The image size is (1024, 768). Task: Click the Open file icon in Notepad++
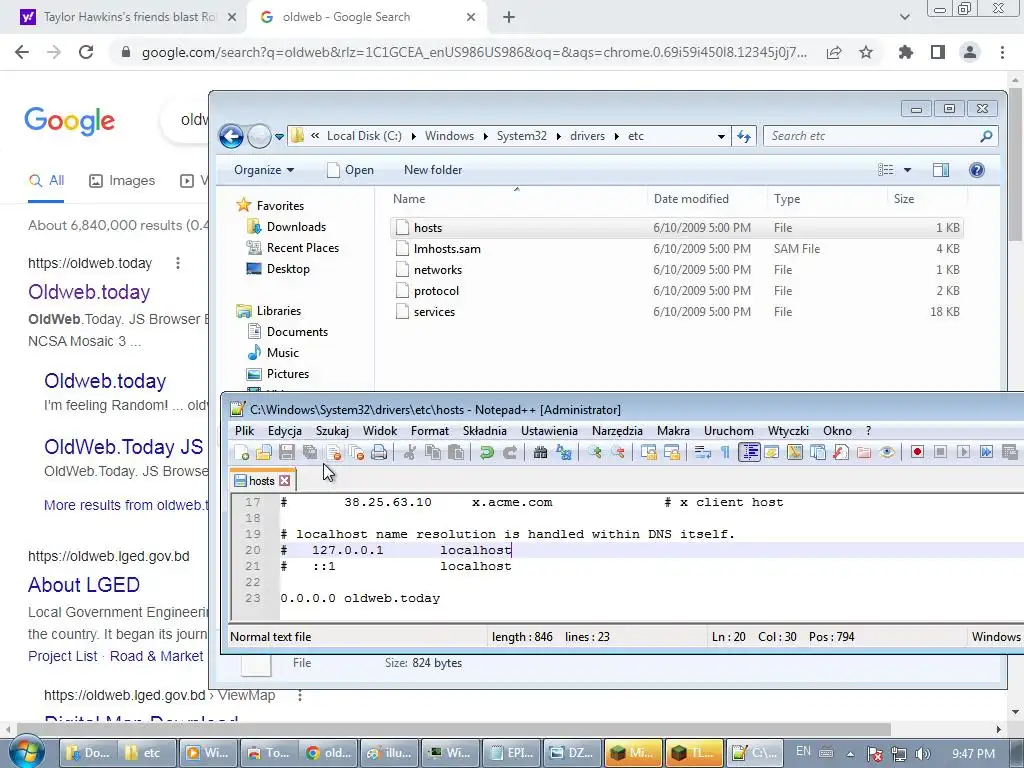263,452
